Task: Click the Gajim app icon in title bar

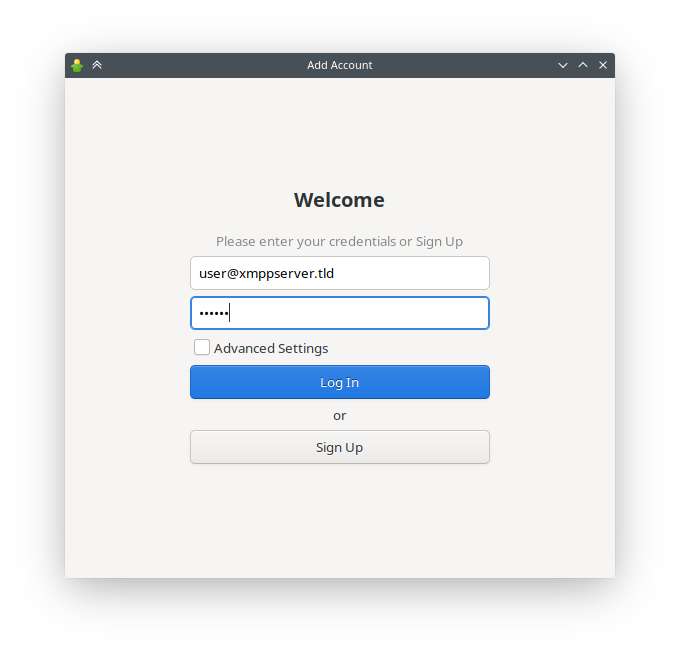Action: pos(77,66)
